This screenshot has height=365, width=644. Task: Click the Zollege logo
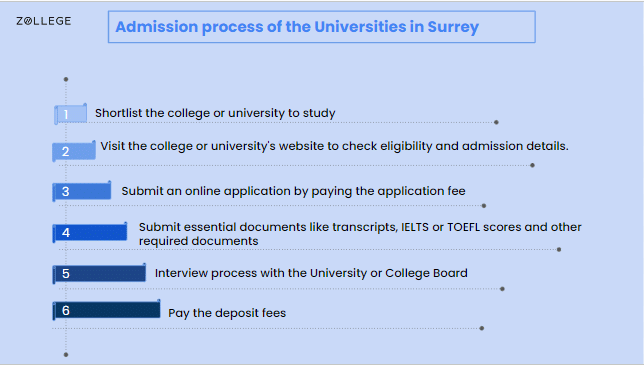click(x=44, y=21)
